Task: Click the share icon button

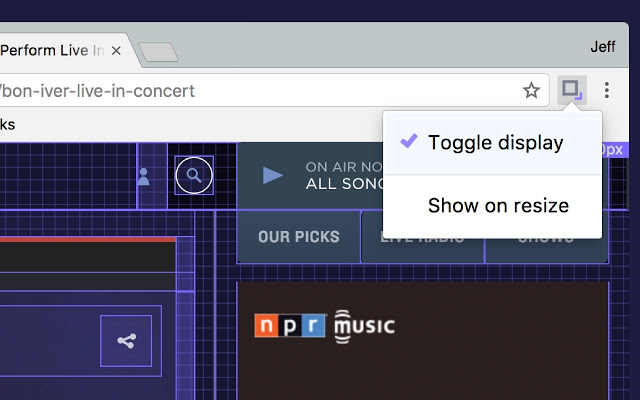Action: tap(126, 341)
